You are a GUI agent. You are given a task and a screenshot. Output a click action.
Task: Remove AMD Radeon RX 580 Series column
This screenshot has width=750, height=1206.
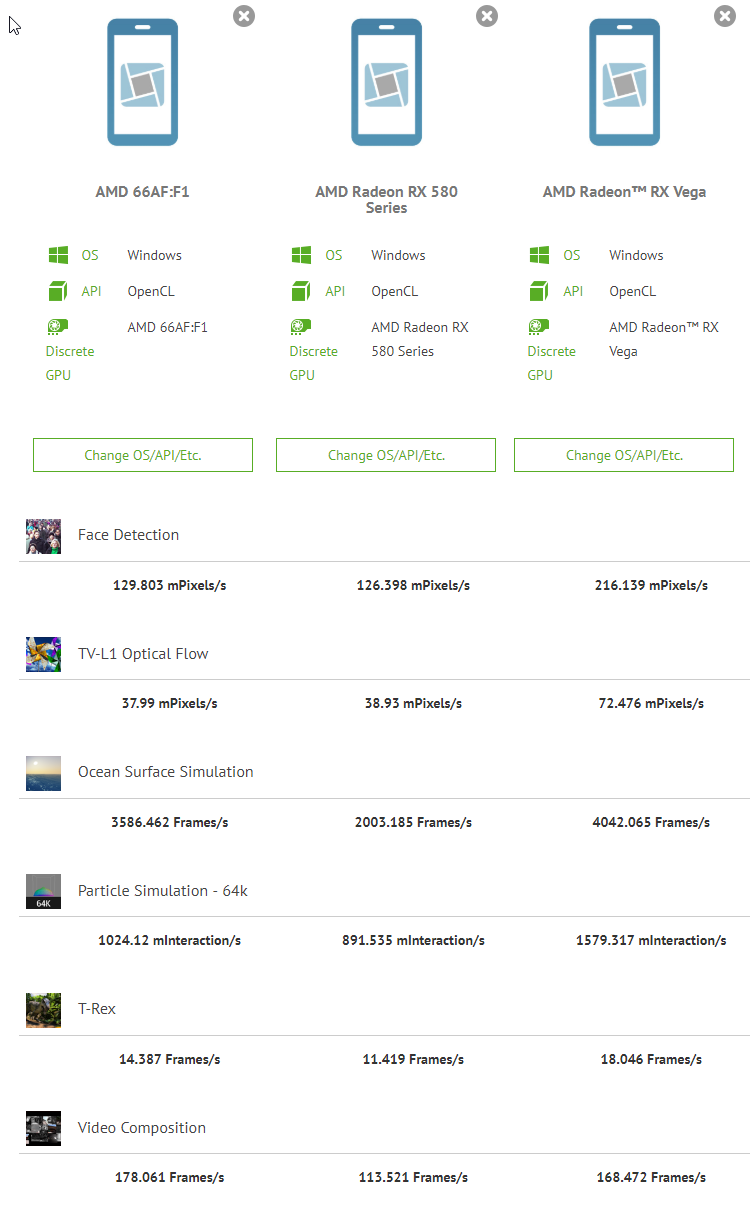(x=487, y=15)
